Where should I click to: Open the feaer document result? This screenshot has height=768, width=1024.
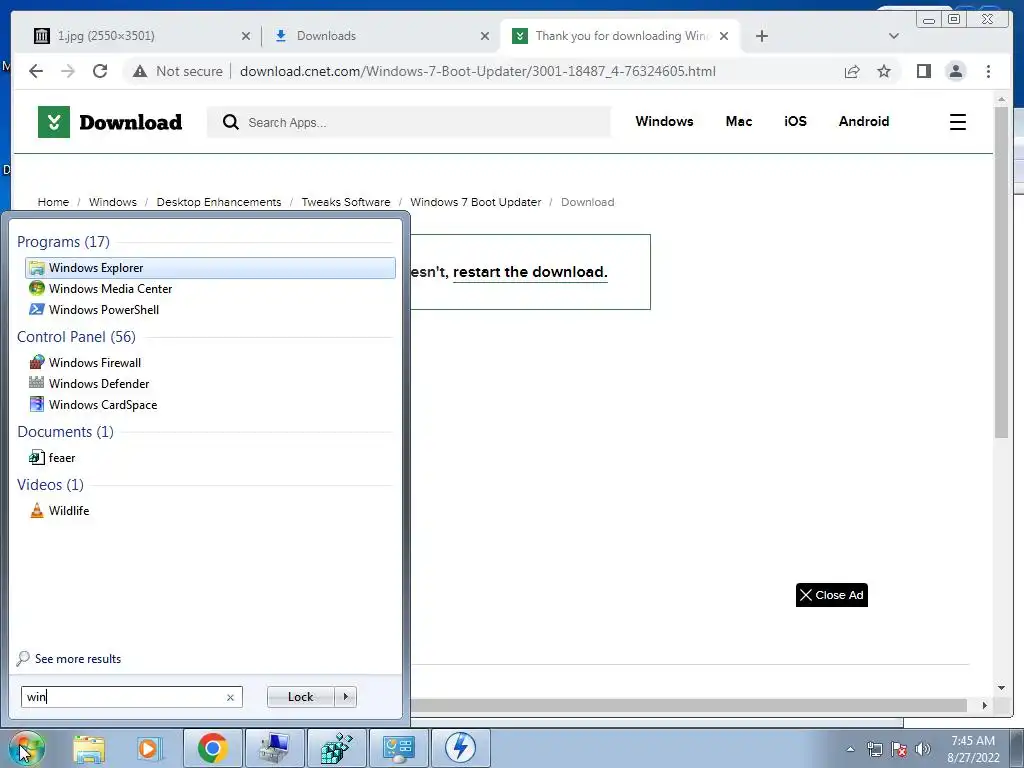click(52, 458)
